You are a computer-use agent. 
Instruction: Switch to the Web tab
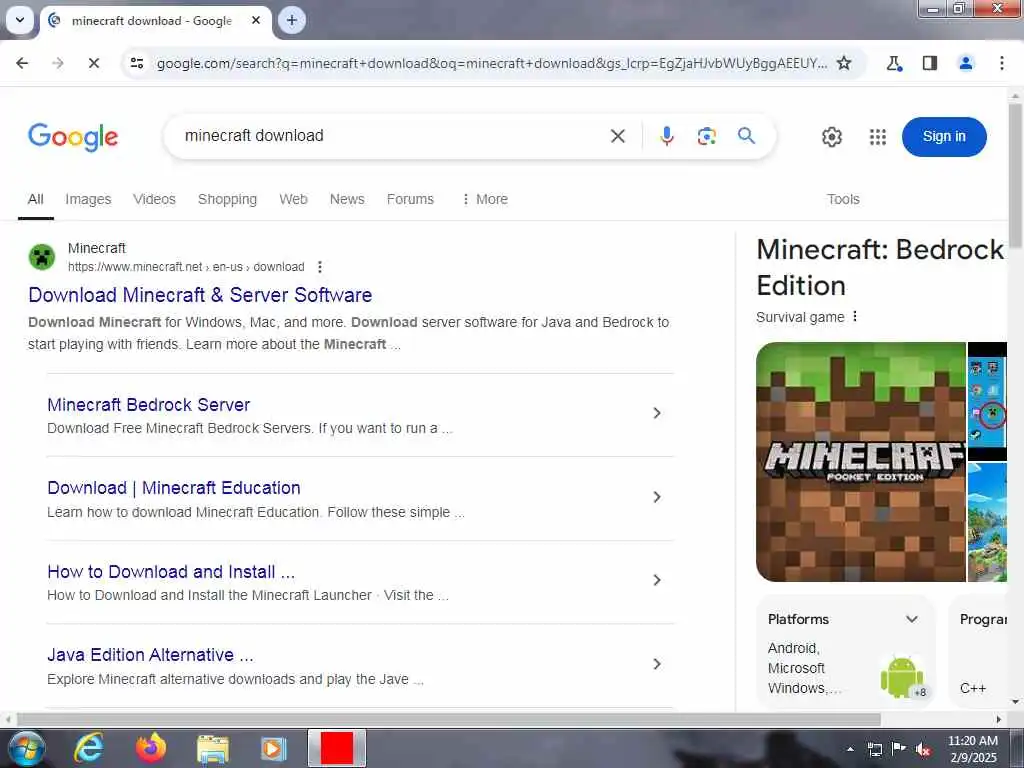[293, 199]
